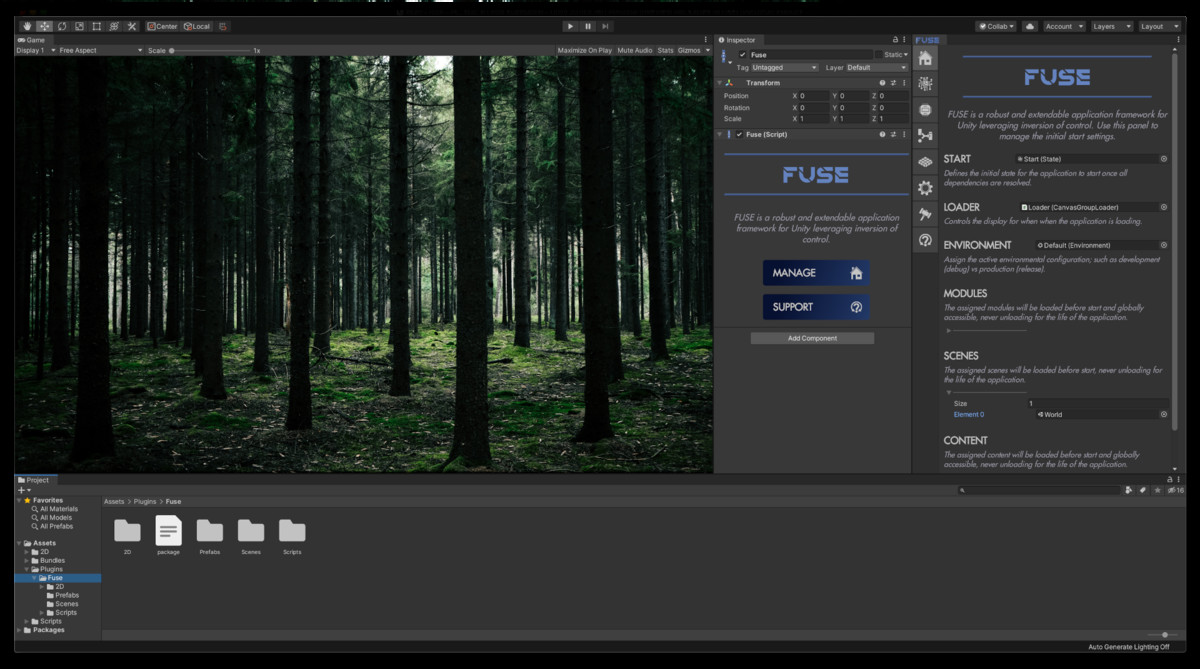This screenshot has height=669, width=1200.
Task: Toggle Mute Audio in Game view
Action: (x=635, y=50)
